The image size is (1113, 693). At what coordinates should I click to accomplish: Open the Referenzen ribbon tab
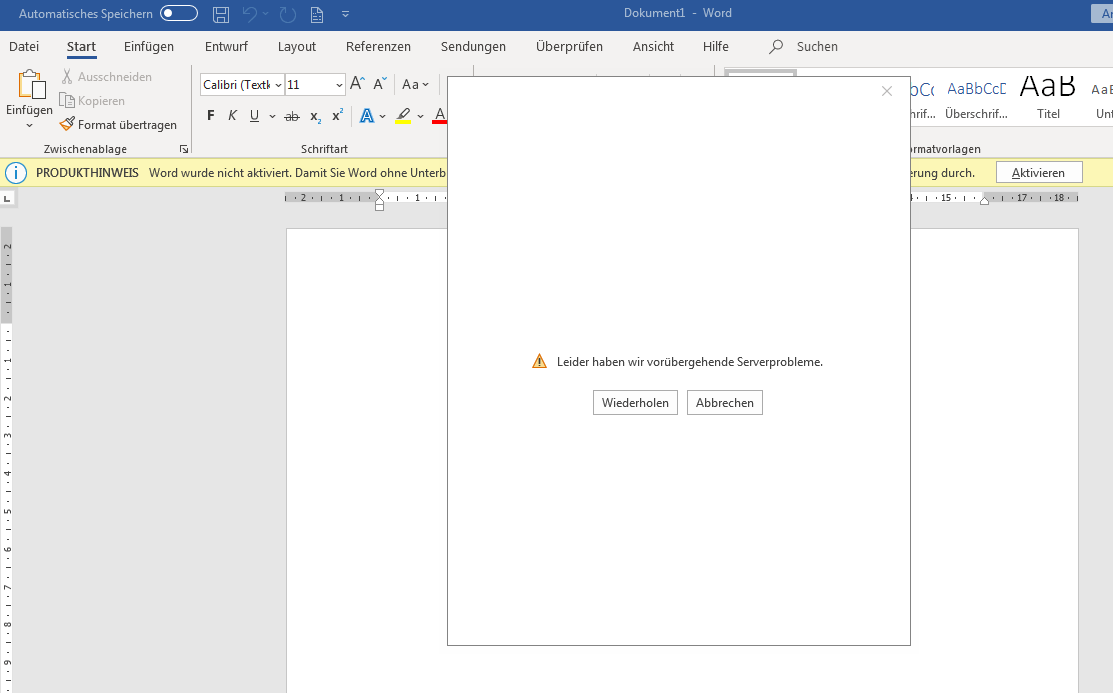pos(378,47)
